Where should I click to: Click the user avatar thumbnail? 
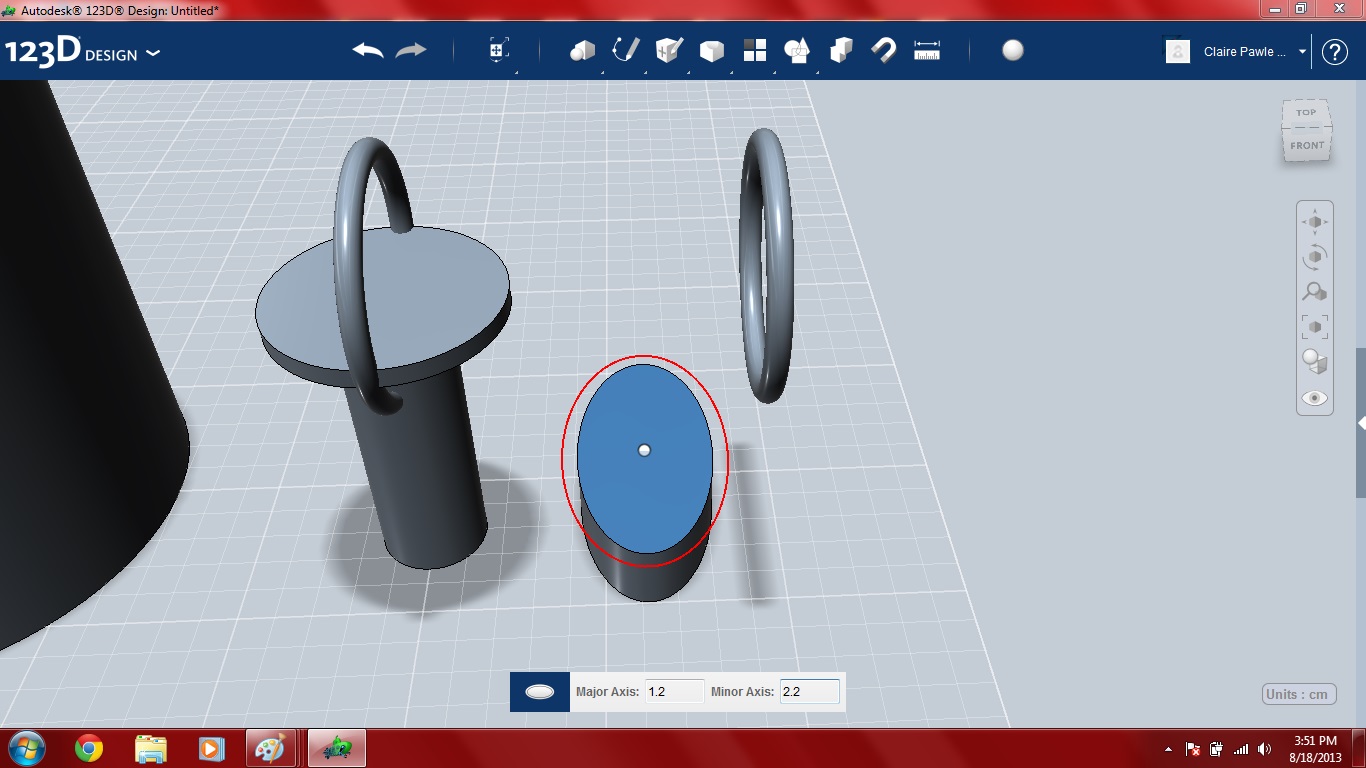1178,52
